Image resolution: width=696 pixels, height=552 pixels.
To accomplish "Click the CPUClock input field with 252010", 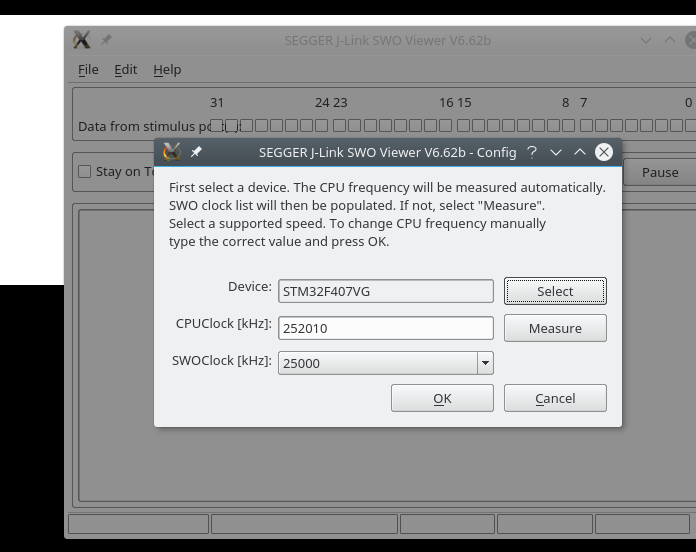I will click(386, 328).
